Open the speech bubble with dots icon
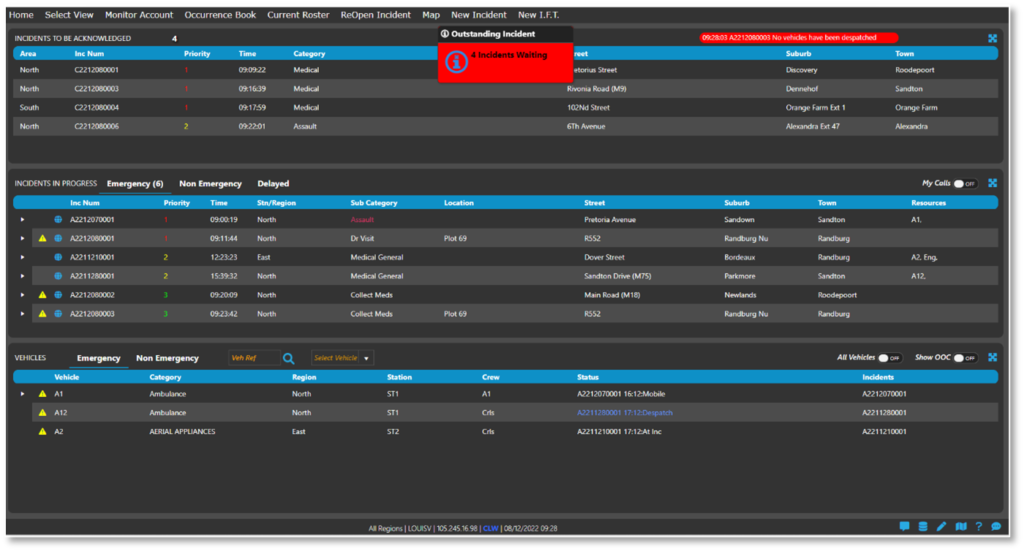The image size is (1024, 551). pos(996,526)
